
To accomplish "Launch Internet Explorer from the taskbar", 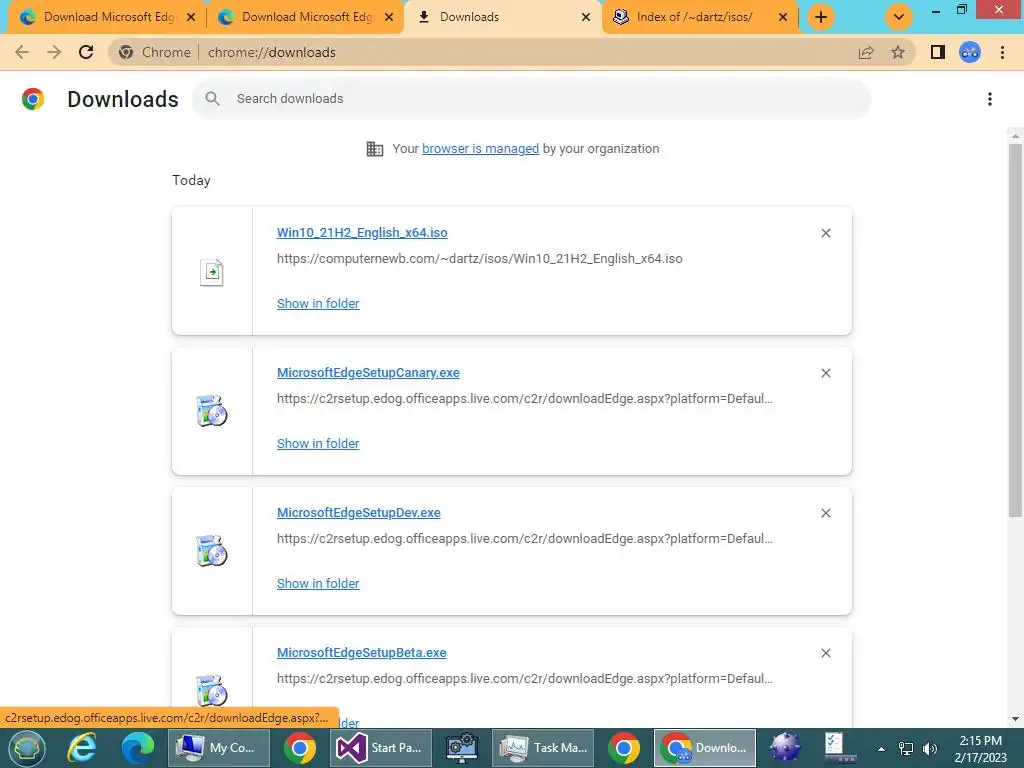I will click(x=82, y=748).
